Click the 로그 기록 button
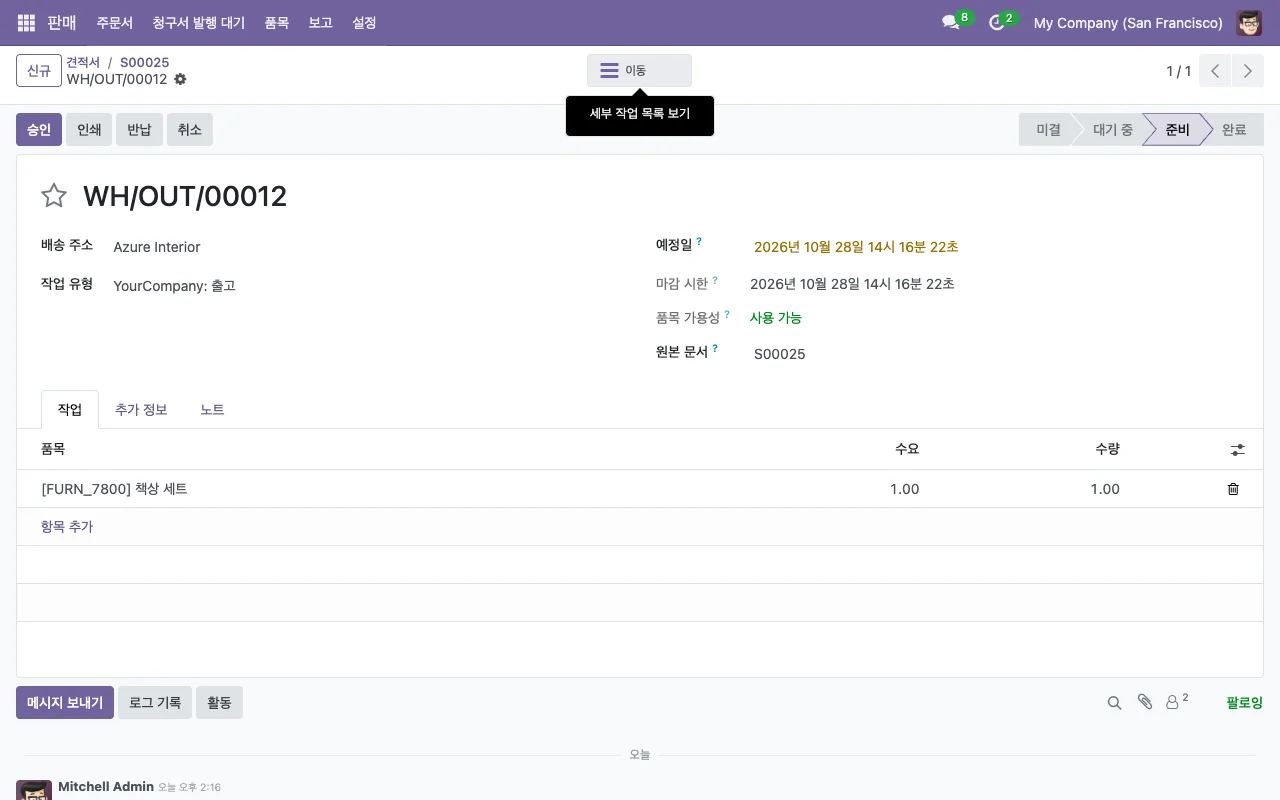The width and height of the screenshot is (1280, 800). 155,703
